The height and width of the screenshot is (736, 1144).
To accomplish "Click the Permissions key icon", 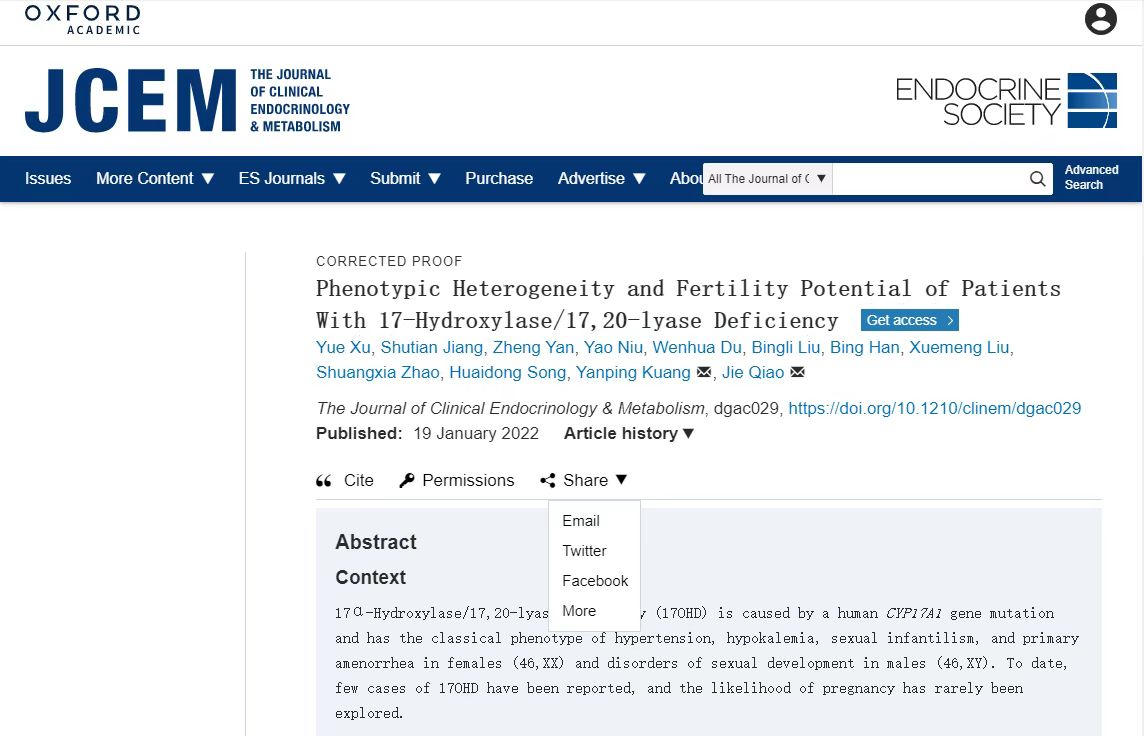I will tap(406, 480).
